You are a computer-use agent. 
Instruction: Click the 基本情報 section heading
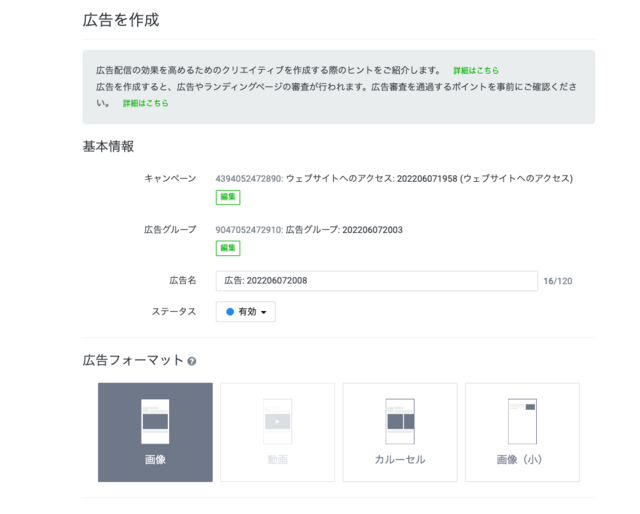(x=108, y=147)
